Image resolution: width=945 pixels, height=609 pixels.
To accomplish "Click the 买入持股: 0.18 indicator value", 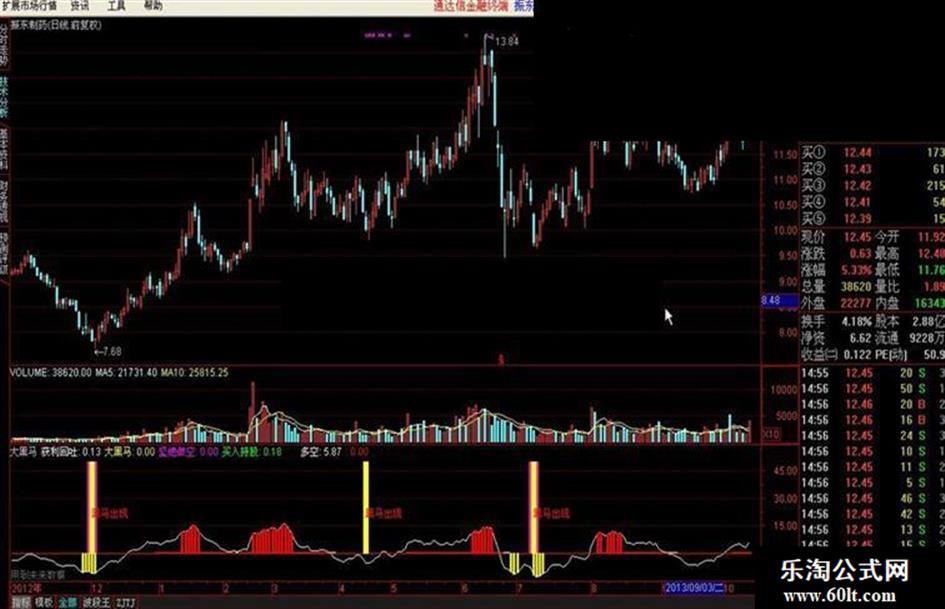I will [251, 452].
